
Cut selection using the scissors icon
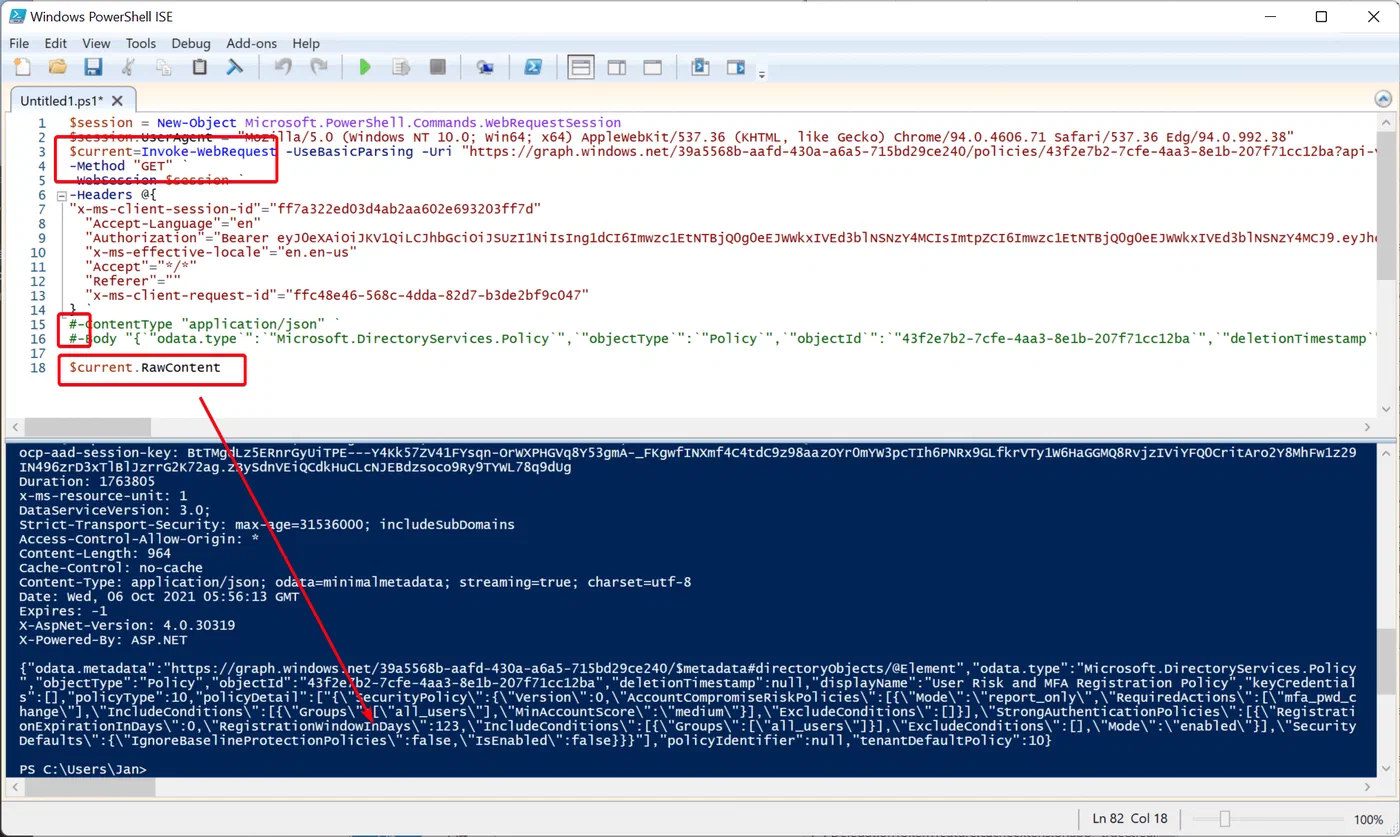point(128,67)
